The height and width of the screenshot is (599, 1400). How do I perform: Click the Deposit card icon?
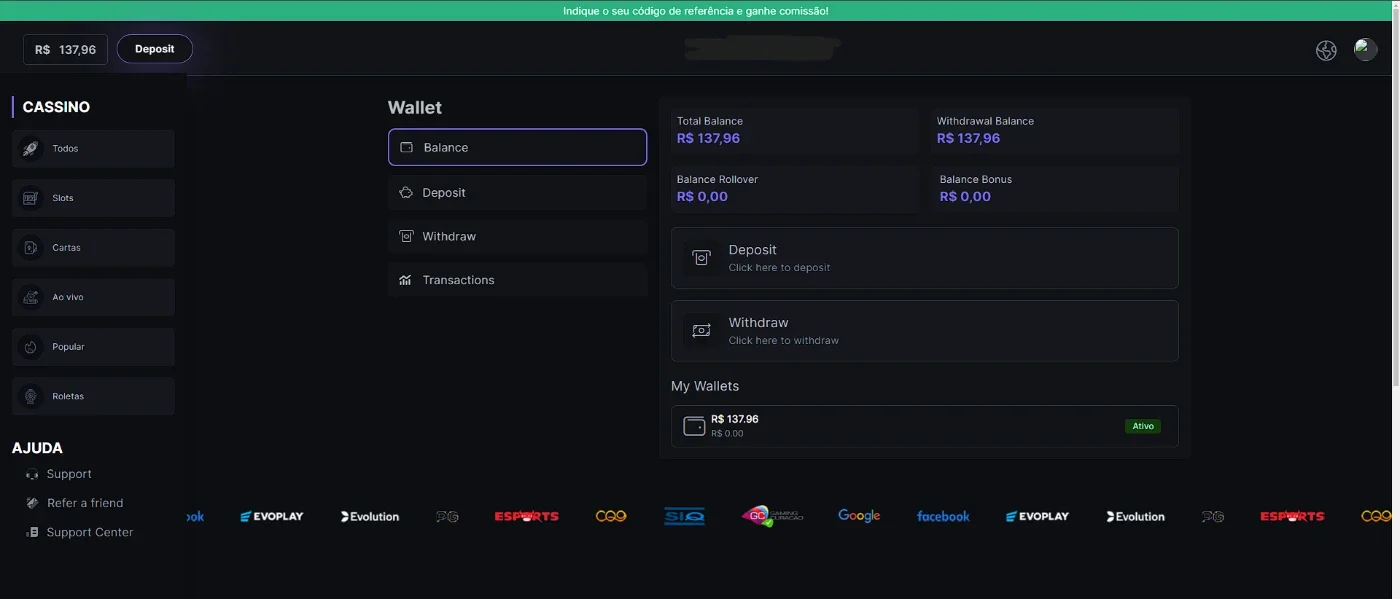701,258
